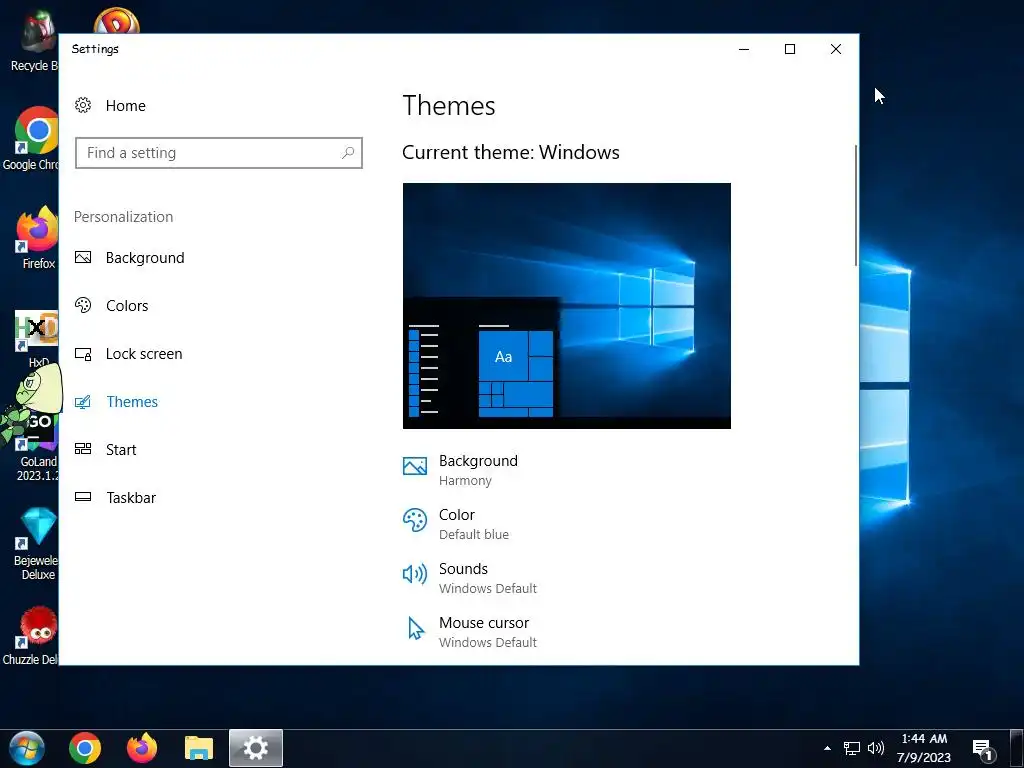Open Home gear icon in Settings

coord(83,105)
